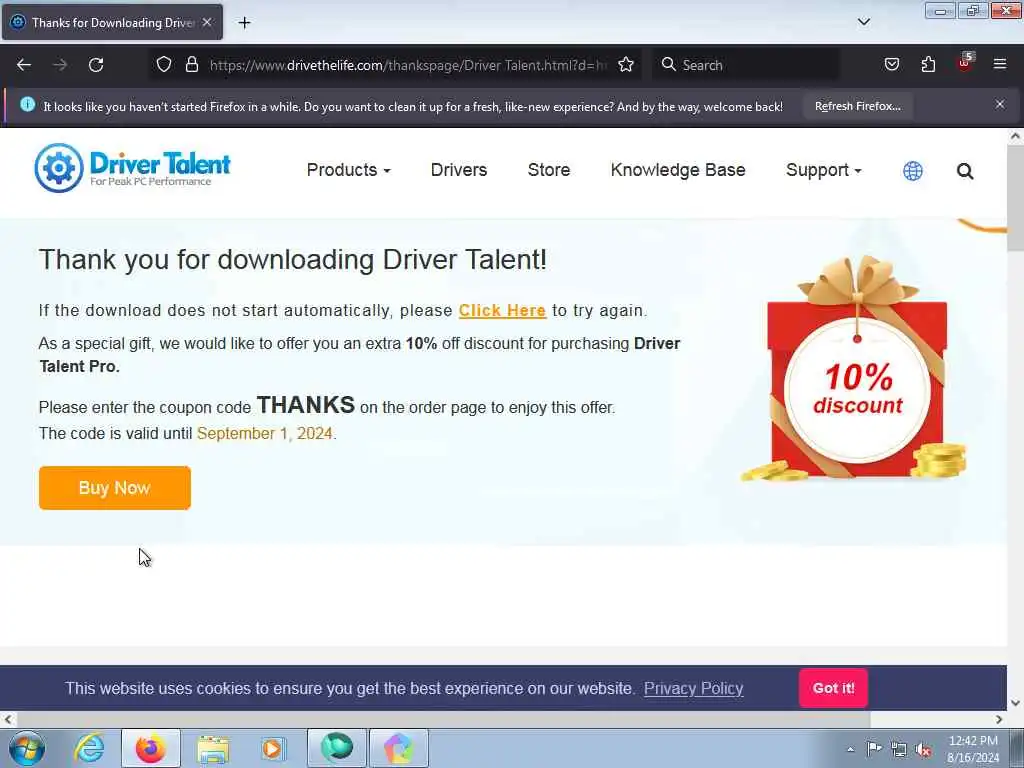The height and width of the screenshot is (768, 1024).
Task: Click the Firefox taskbar icon
Action: [151, 748]
